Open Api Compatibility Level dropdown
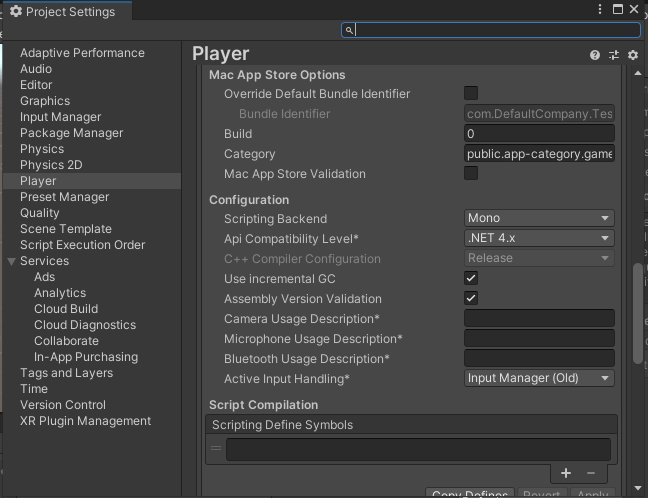The height and width of the screenshot is (498, 648). (x=539, y=238)
